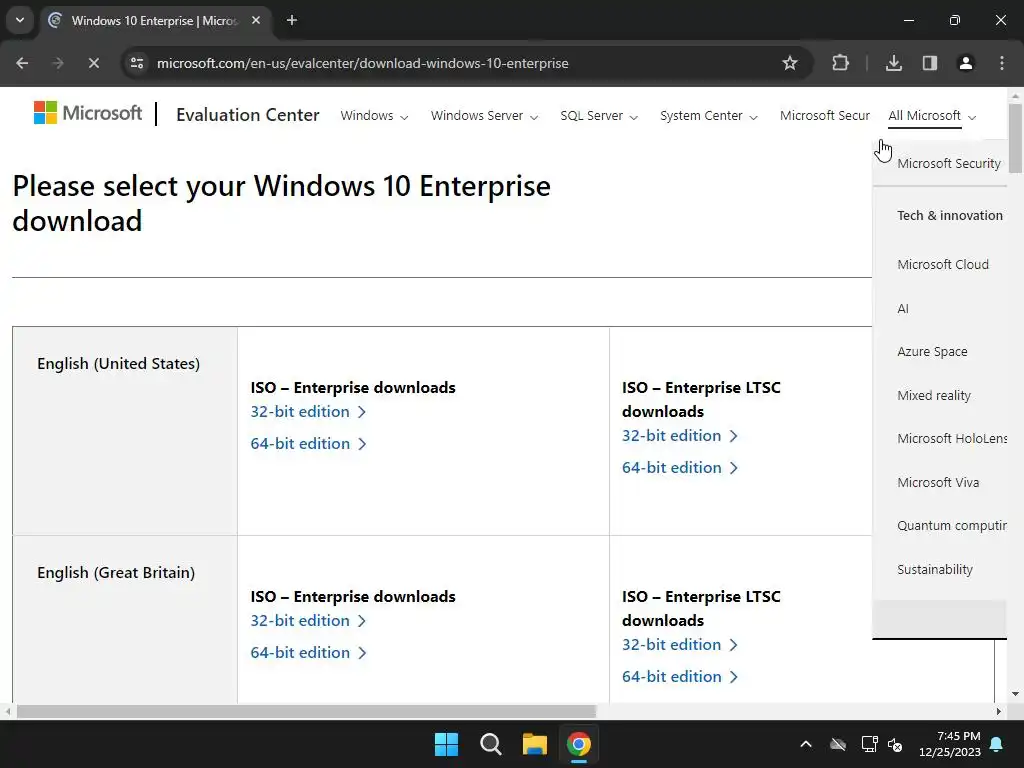This screenshot has width=1024, height=768.
Task: Select Mixed reality menu entry
Action: [934, 395]
